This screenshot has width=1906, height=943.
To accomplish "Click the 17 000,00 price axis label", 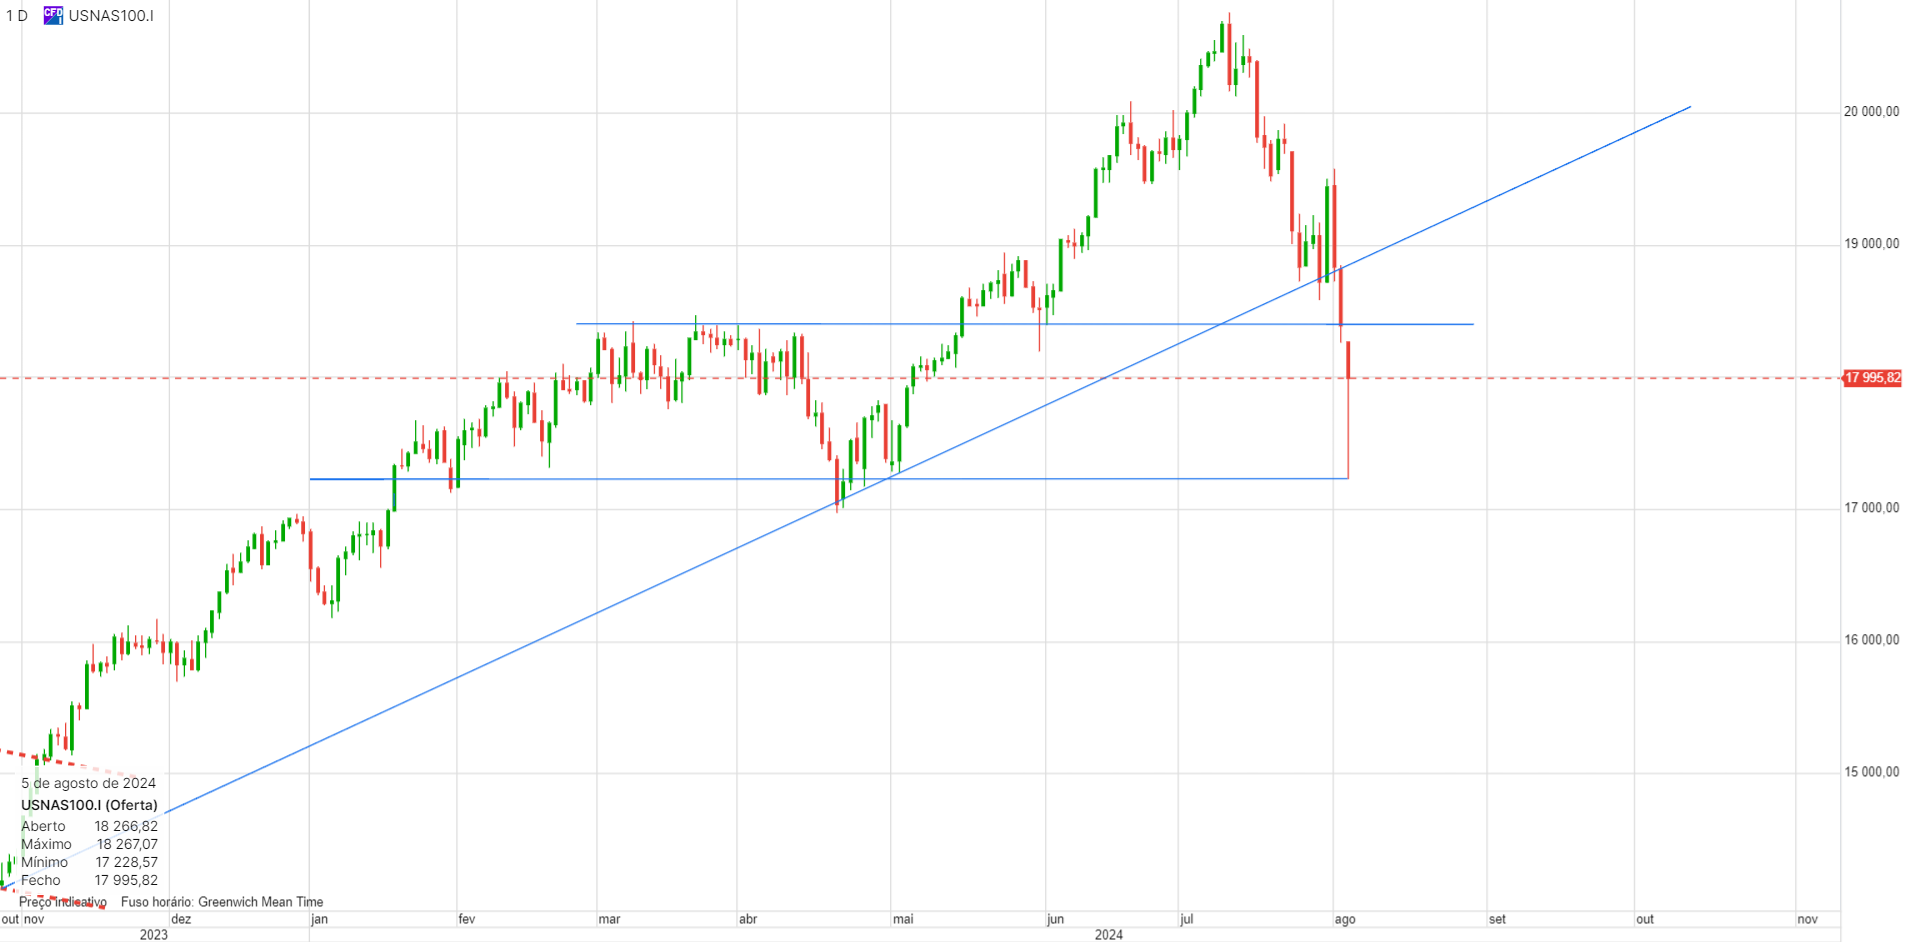I will click(1871, 508).
